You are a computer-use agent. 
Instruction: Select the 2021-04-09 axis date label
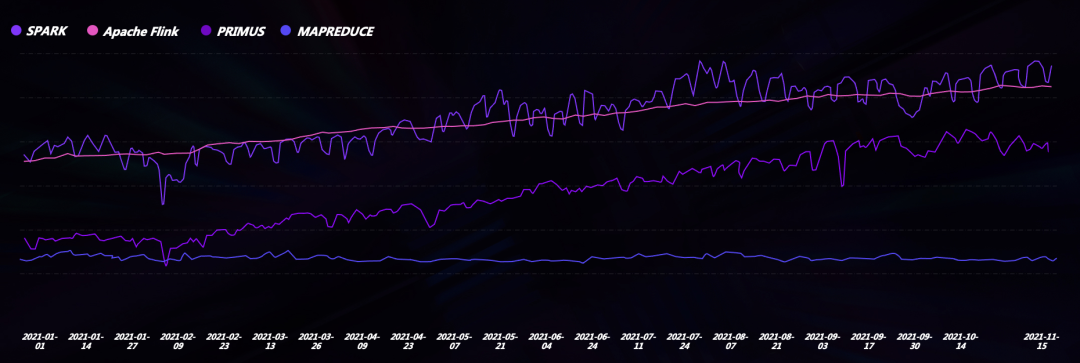click(362, 342)
